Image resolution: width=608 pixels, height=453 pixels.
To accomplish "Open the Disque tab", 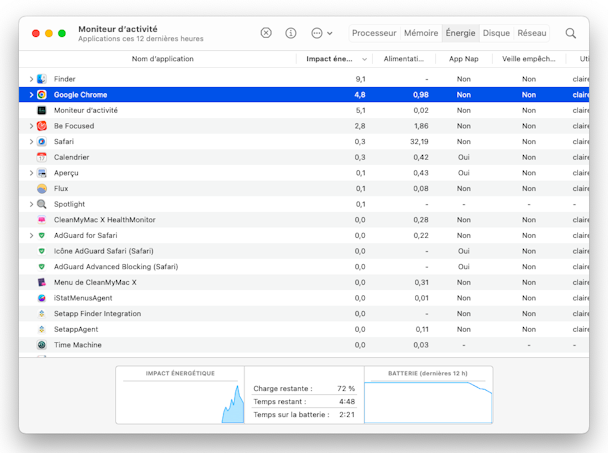I will click(x=496, y=33).
